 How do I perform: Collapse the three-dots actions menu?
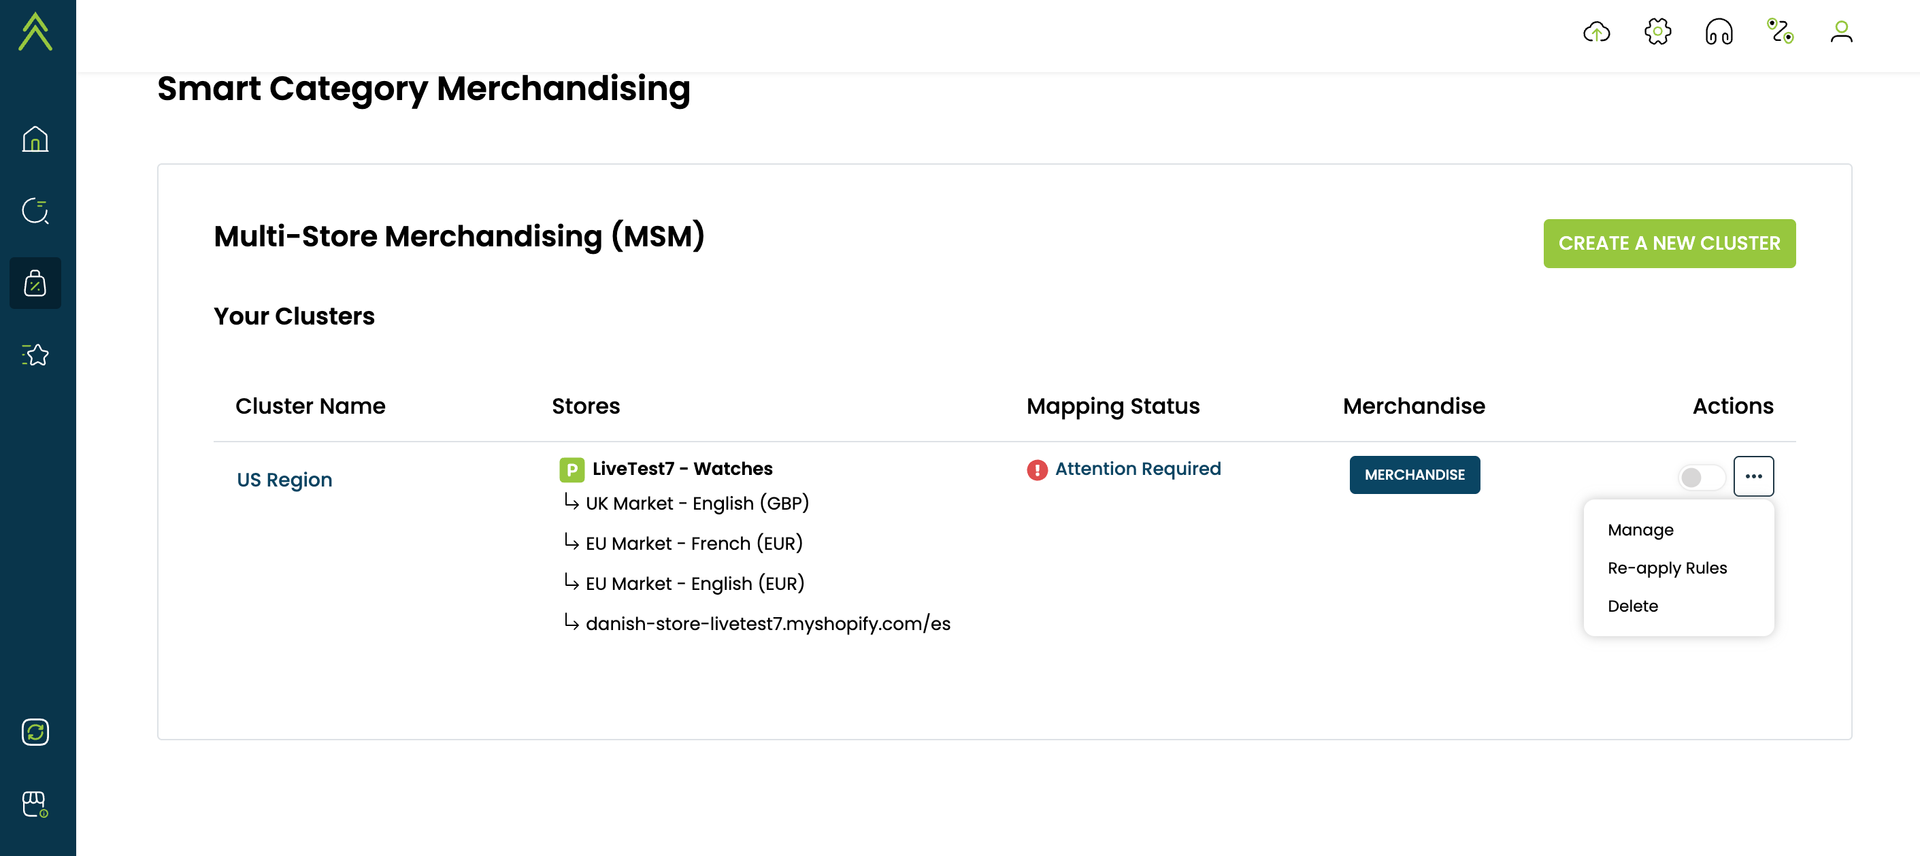pos(1754,476)
